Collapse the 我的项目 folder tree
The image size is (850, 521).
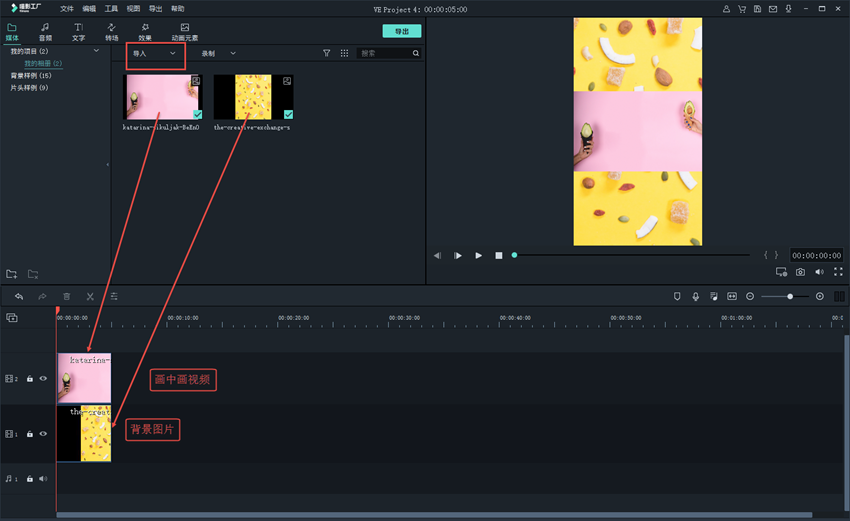(x=96, y=51)
